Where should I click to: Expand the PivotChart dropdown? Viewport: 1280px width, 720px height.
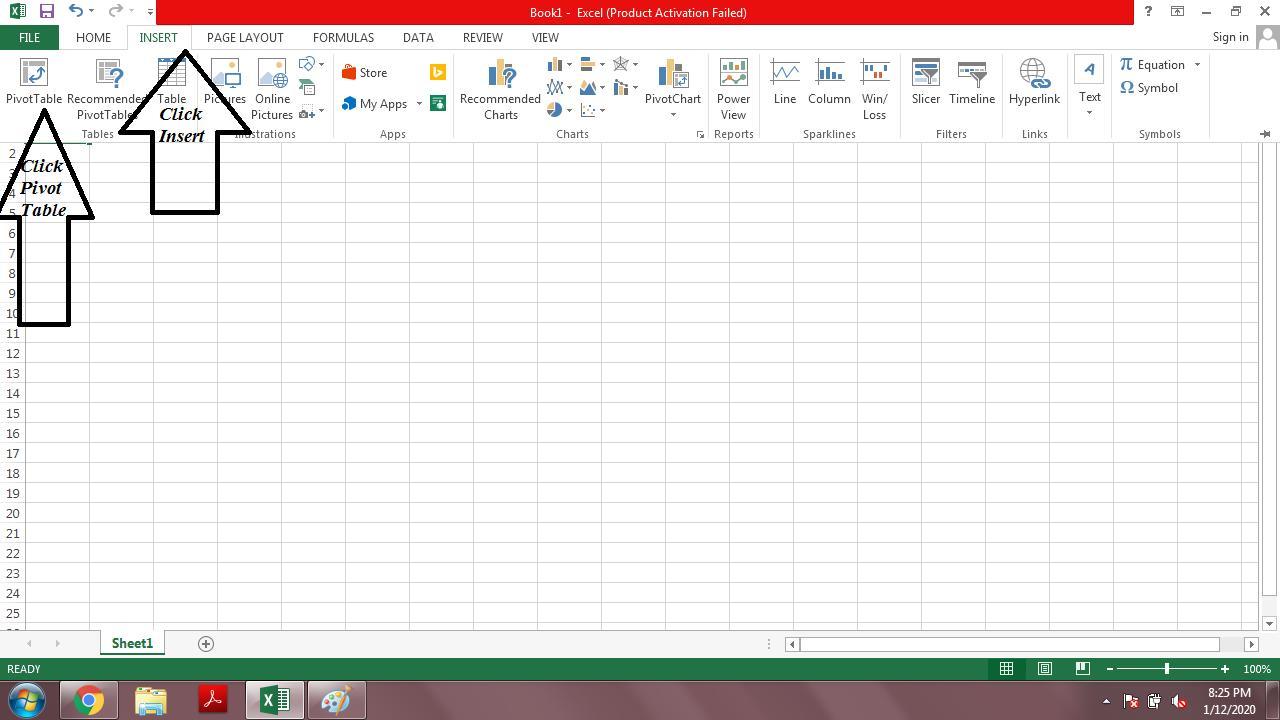click(673, 115)
